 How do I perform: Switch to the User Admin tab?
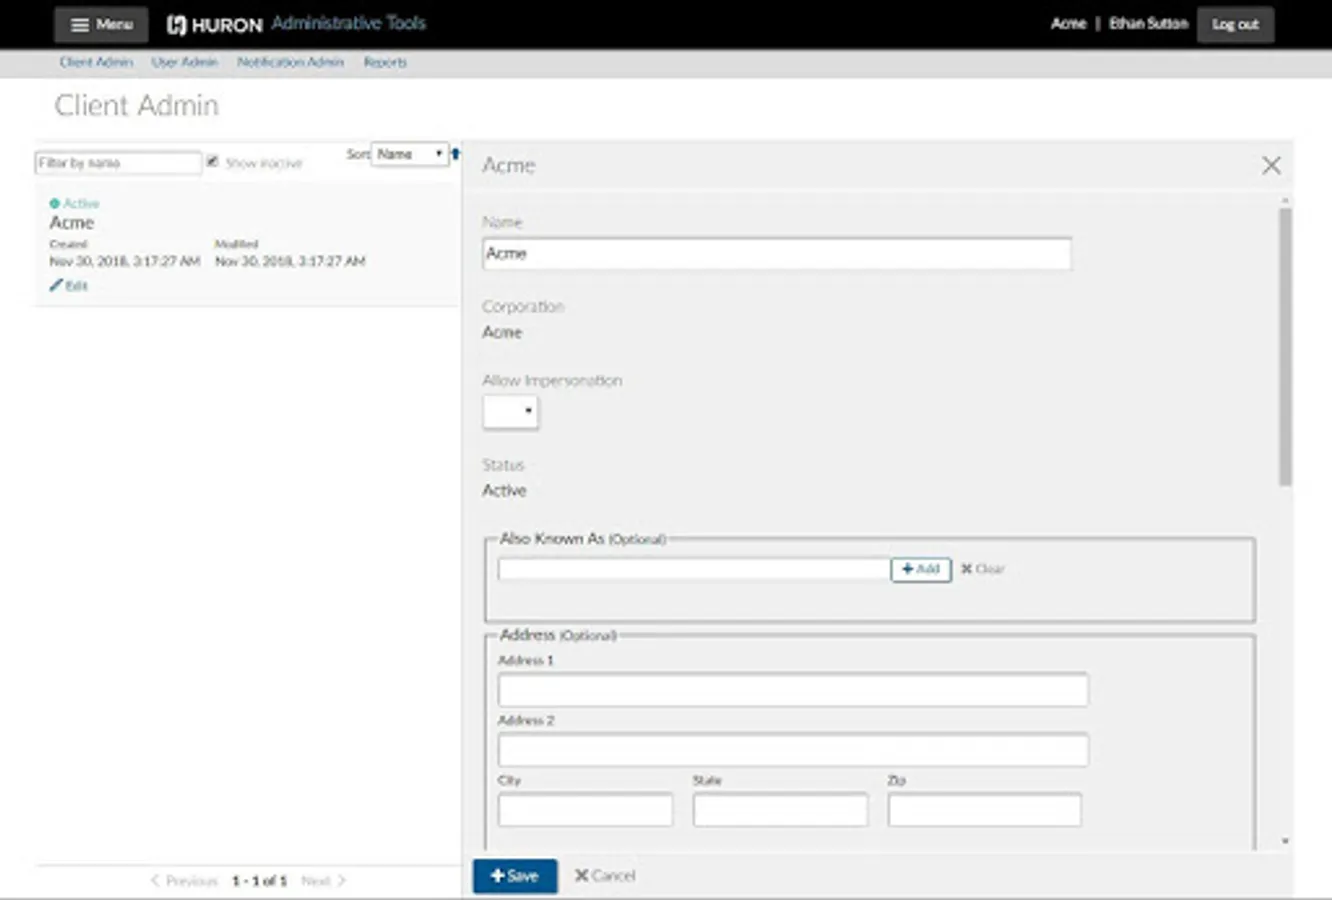pos(184,62)
